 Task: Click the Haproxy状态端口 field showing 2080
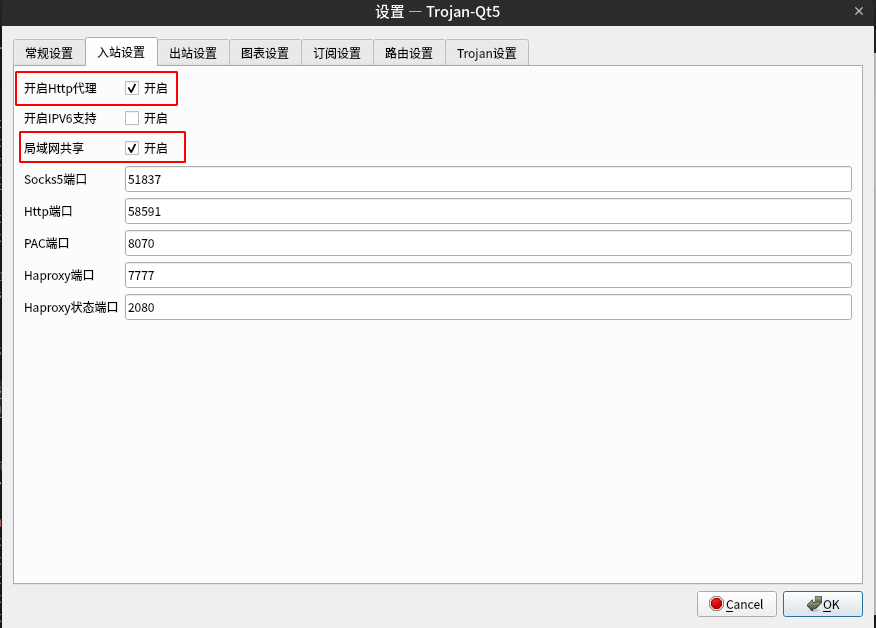(488, 307)
